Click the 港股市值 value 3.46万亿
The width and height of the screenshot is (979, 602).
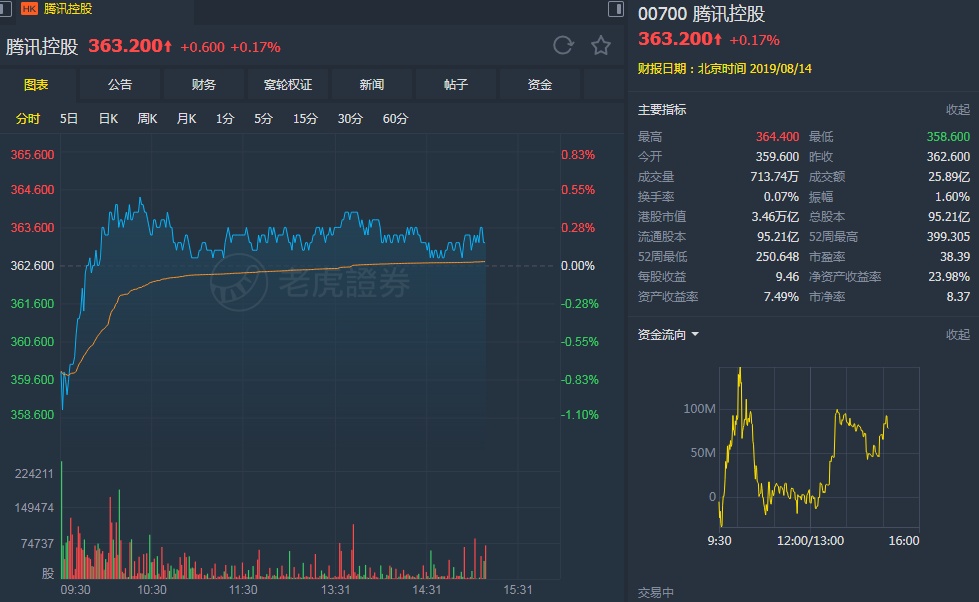[x=775, y=217]
